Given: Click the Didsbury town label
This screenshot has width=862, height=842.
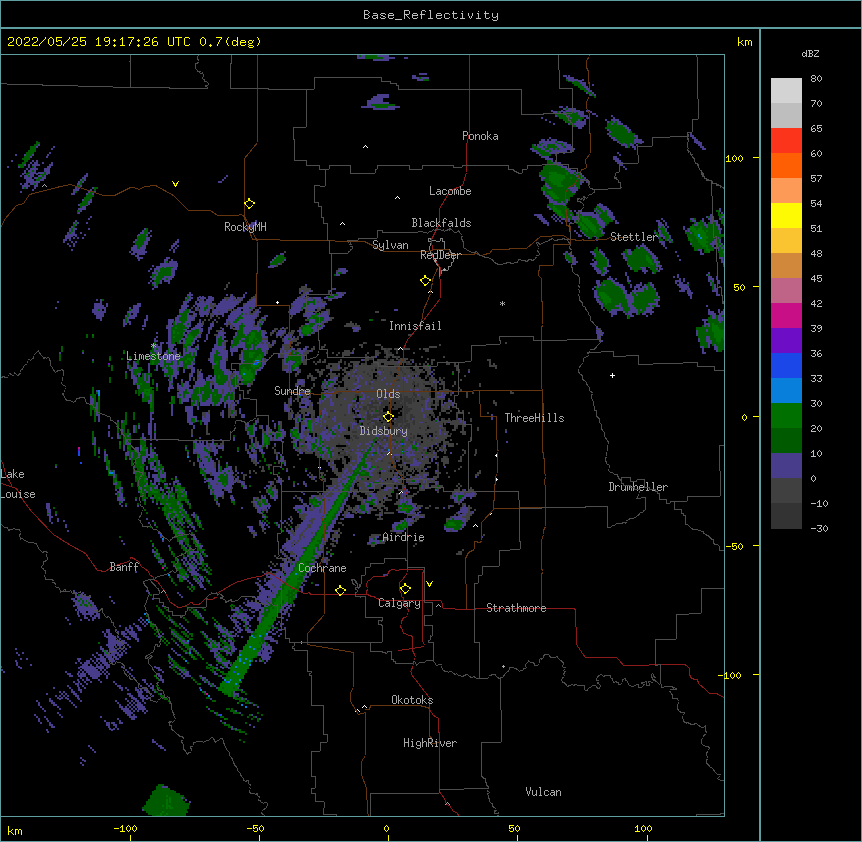Looking at the screenshot, I should (x=384, y=431).
